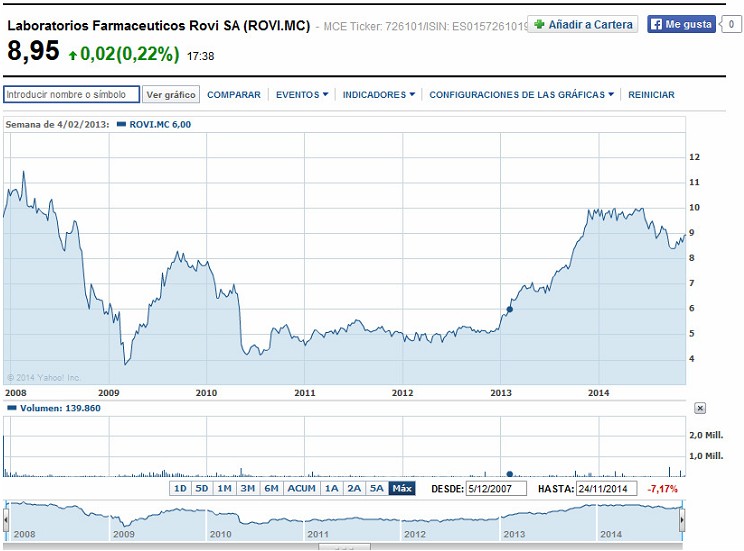This screenshot has height=551, width=744.
Task: Click the green plus Añadir a Cartera icon
Action: click(539, 24)
